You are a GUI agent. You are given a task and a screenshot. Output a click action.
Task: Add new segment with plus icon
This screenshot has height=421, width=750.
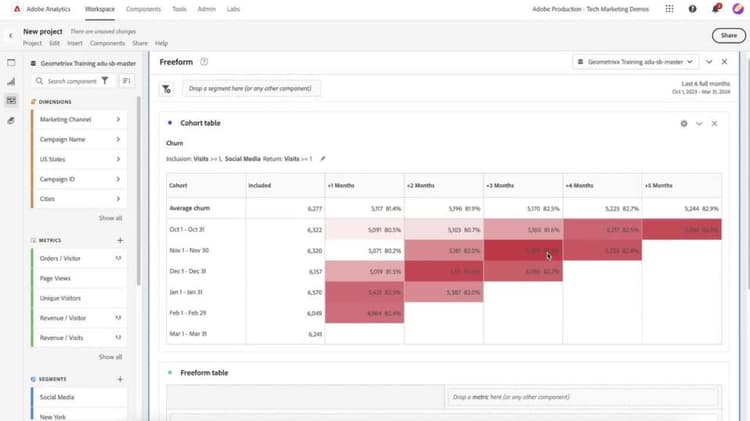120,379
